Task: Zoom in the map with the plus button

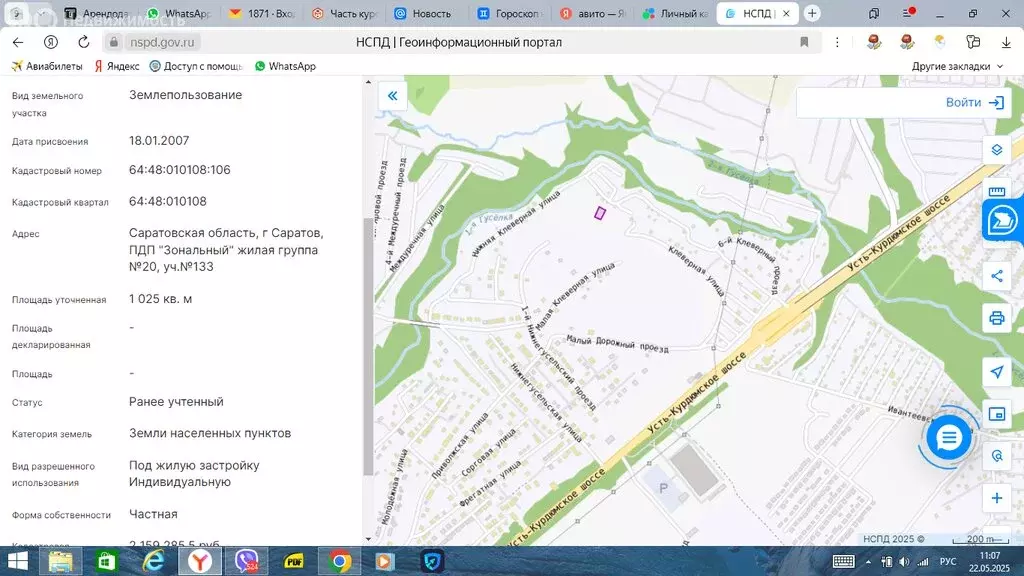Action: [x=997, y=498]
